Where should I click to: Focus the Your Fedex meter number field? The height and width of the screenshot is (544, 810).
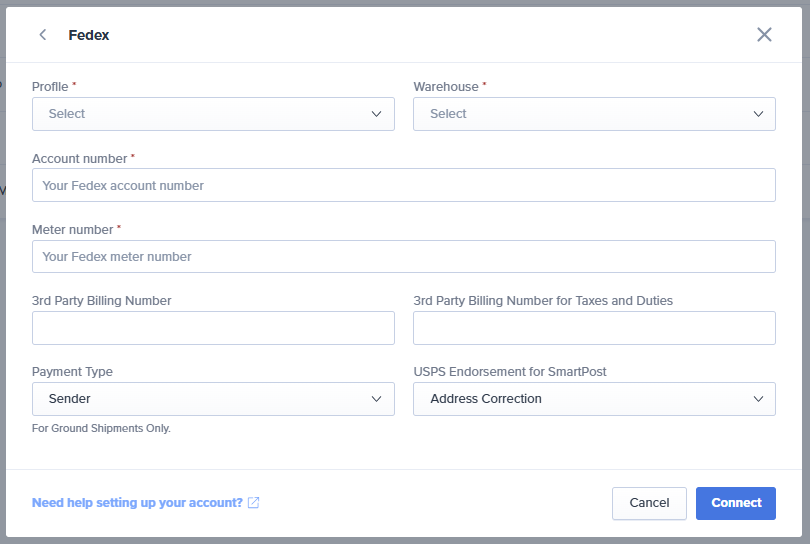tap(403, 256)
